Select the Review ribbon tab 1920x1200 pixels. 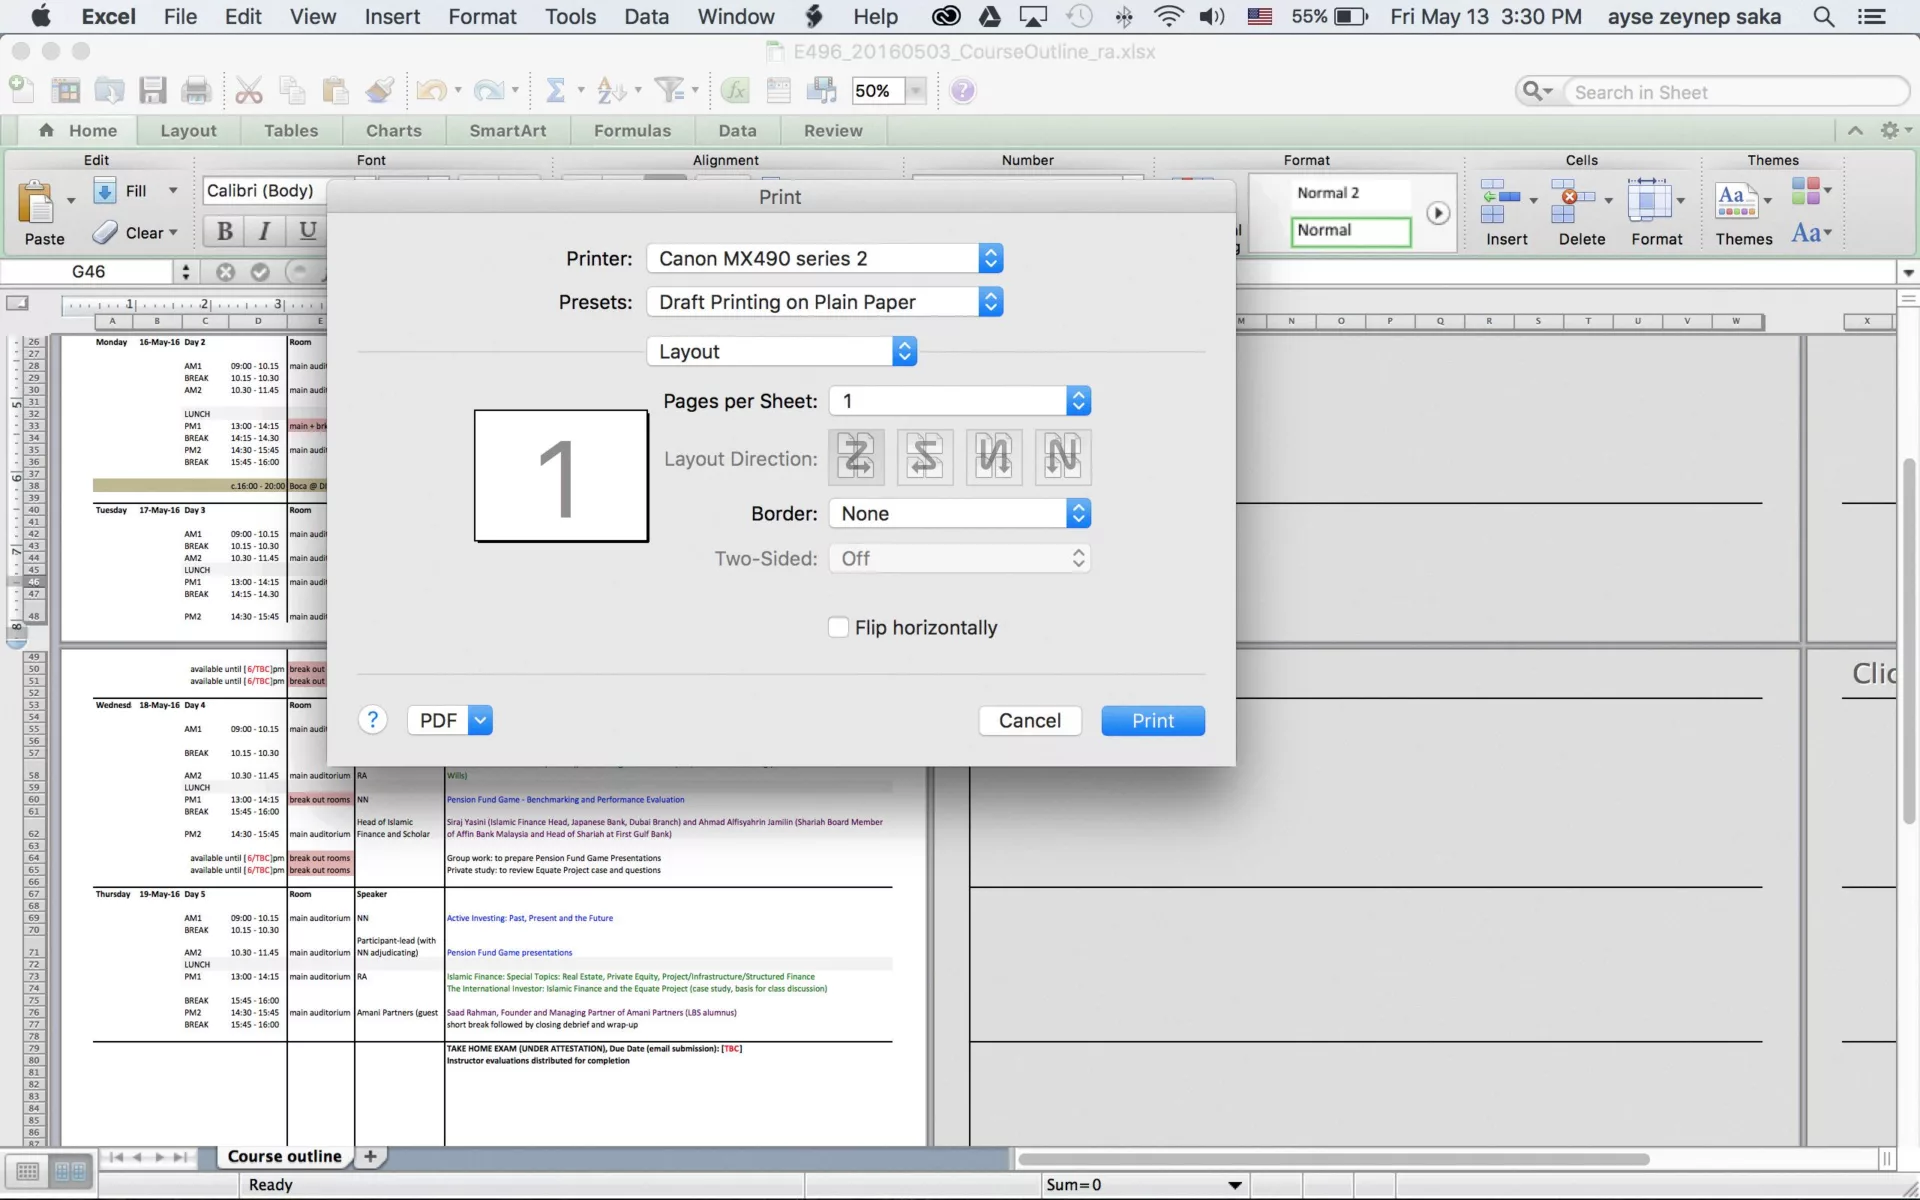tap(832, 129)
